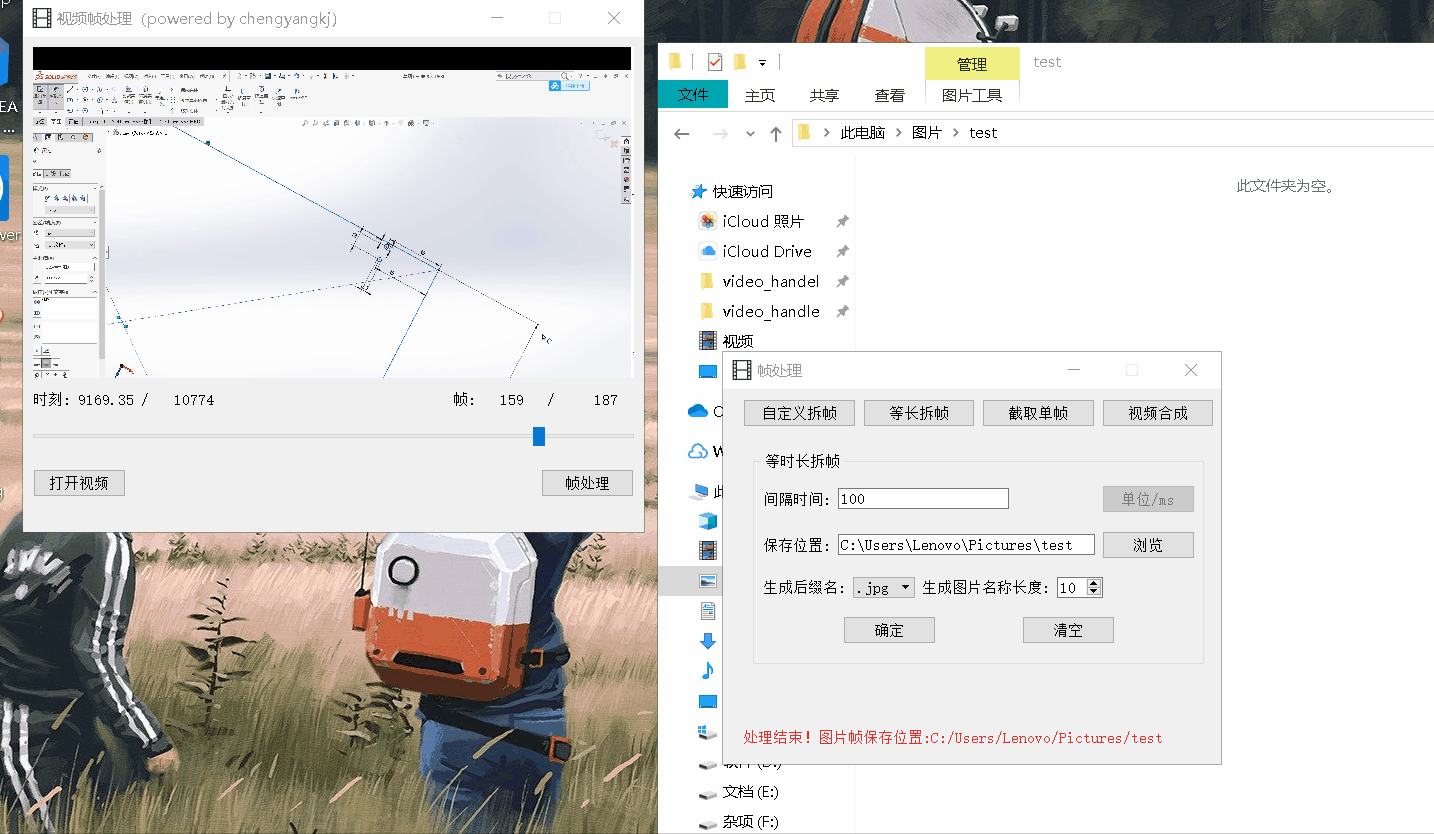Click the 间隔时间 input field
The image size is (1434, 834).
point(923,499)
